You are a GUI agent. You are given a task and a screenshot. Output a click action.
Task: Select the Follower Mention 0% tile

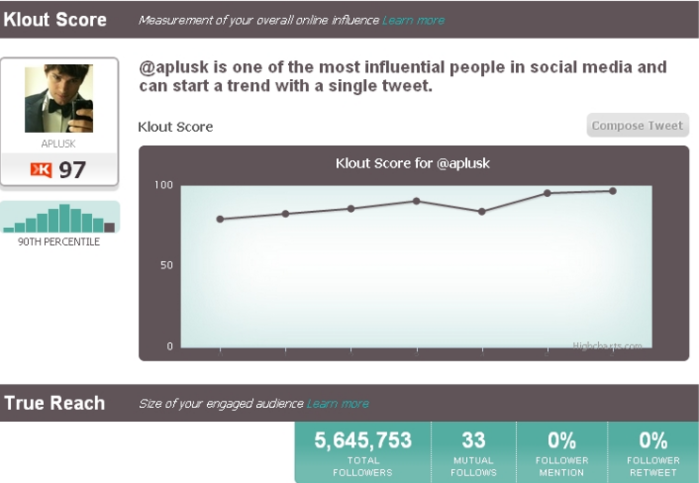[x=562, y=452]
